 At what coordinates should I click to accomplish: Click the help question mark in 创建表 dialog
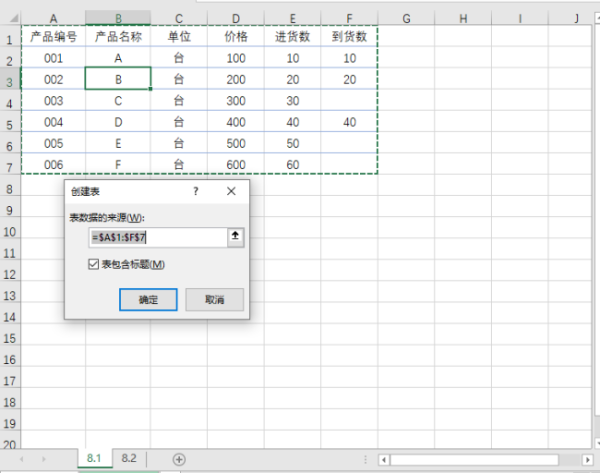[x=196, y=190]
